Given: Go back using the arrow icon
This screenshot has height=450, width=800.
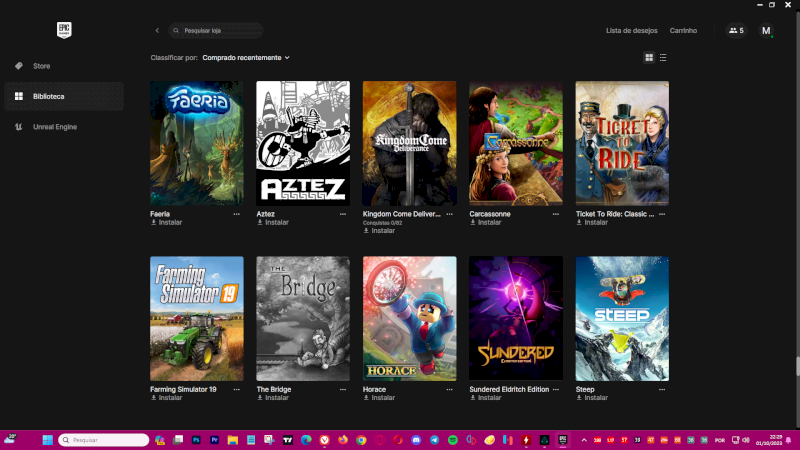Looking at the screenshot, I should 157,31.
